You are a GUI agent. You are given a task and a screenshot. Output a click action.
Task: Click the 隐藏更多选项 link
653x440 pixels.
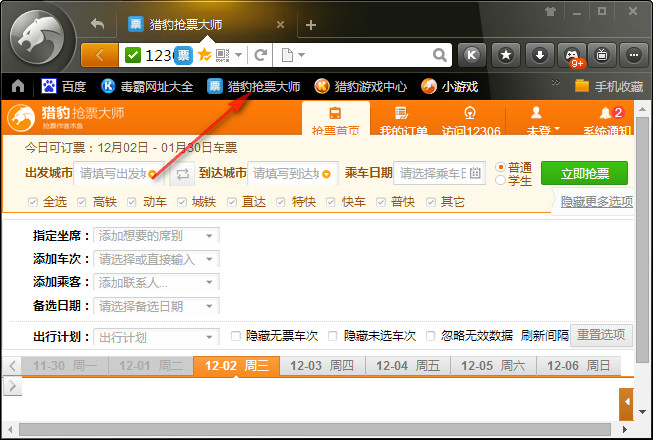pyautogui.click(x=597, y=201)
